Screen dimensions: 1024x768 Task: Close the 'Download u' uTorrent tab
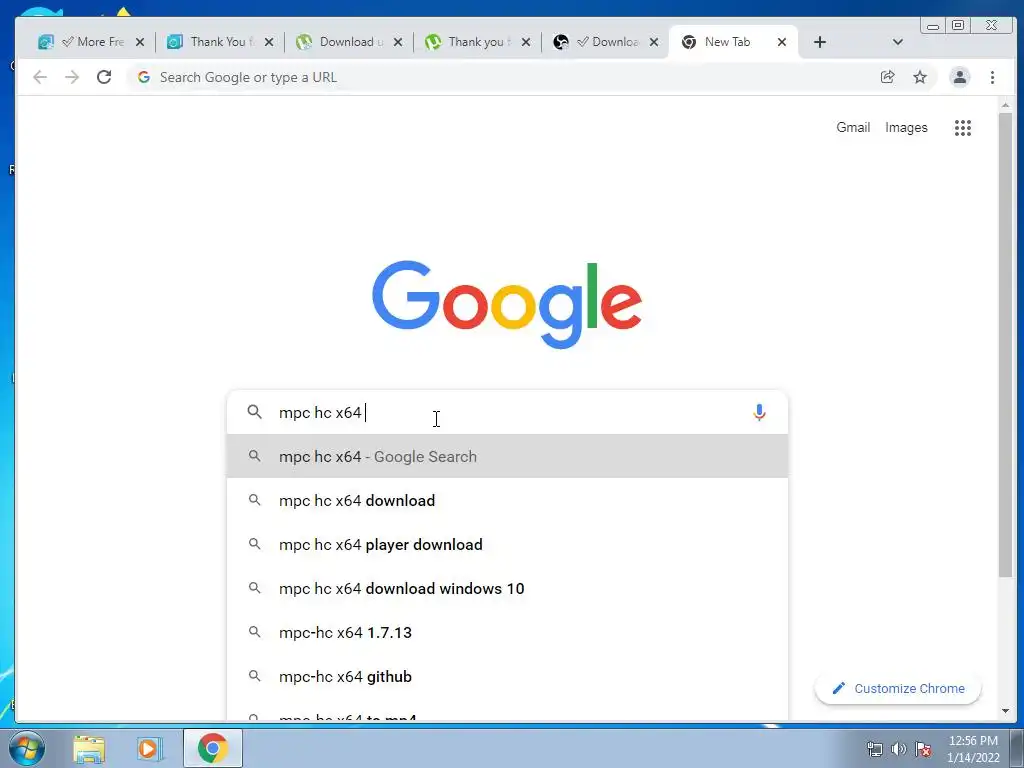click(x=398, y=42)
